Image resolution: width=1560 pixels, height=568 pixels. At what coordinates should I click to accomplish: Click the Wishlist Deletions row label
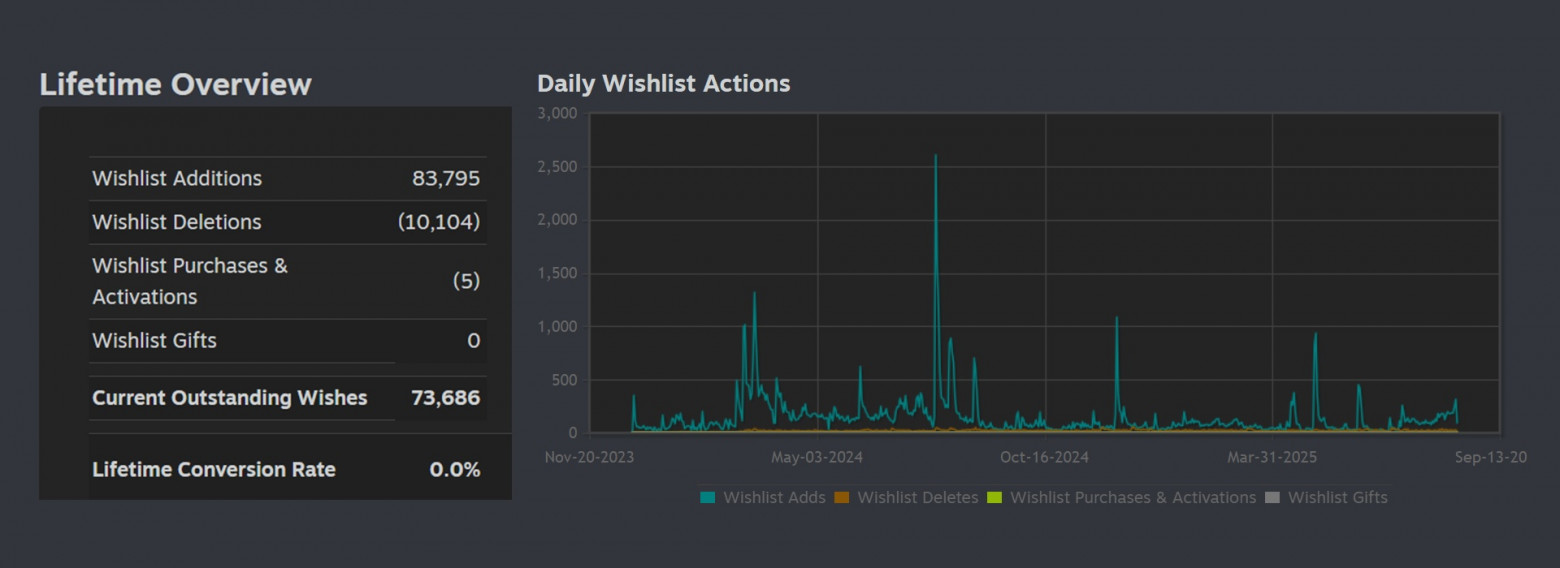click(x=177, y=222)
